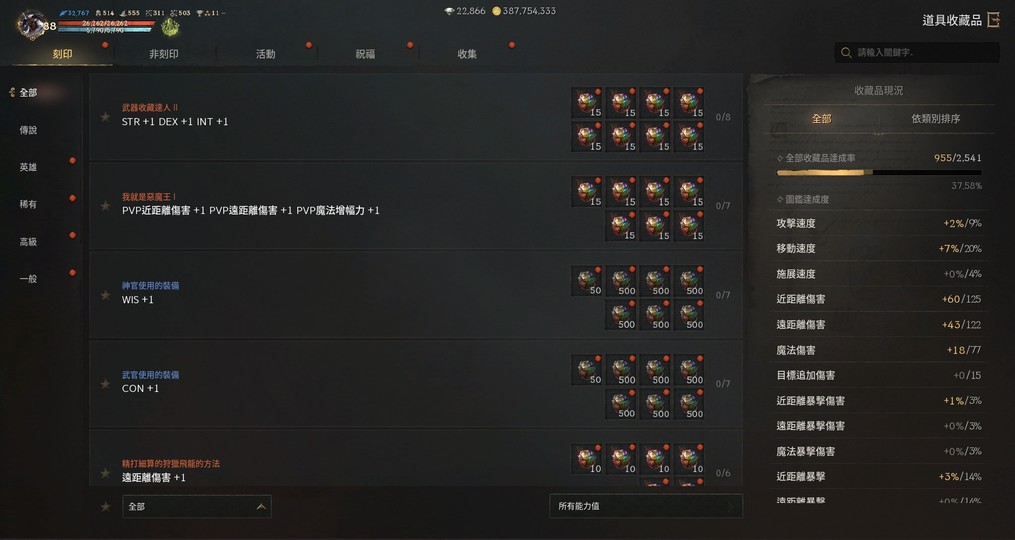Toggle the bottom favorites star filter
This screenshot has width=1015, height=540.
point(105,506)
